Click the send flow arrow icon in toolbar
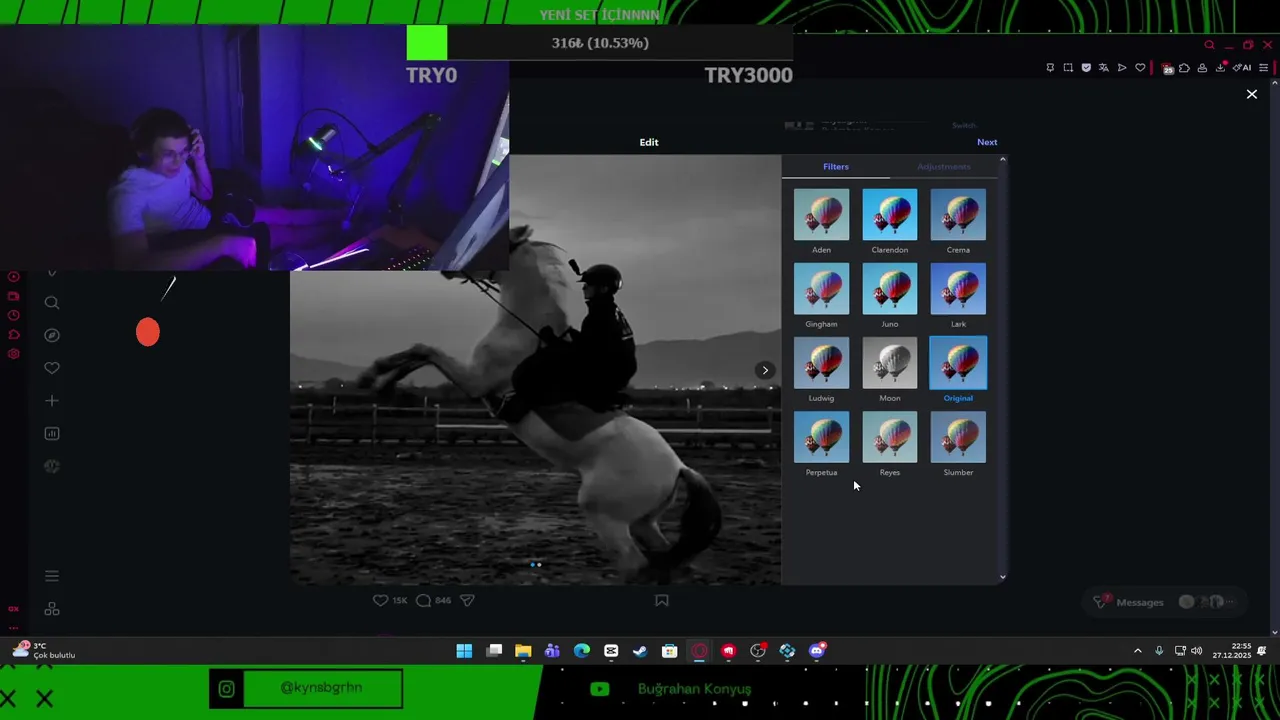Viewport: 1280px width, 720px height. coord(1122,68)
